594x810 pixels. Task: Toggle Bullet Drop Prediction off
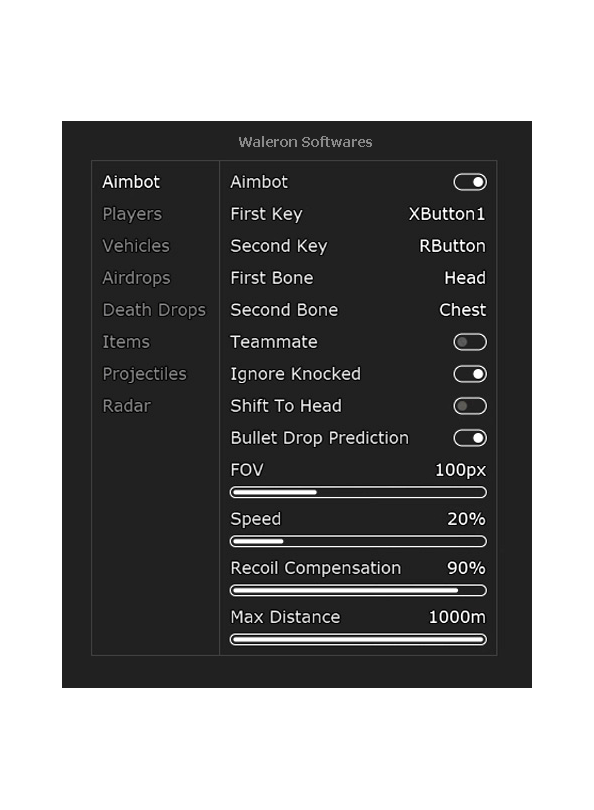[470, 438]
